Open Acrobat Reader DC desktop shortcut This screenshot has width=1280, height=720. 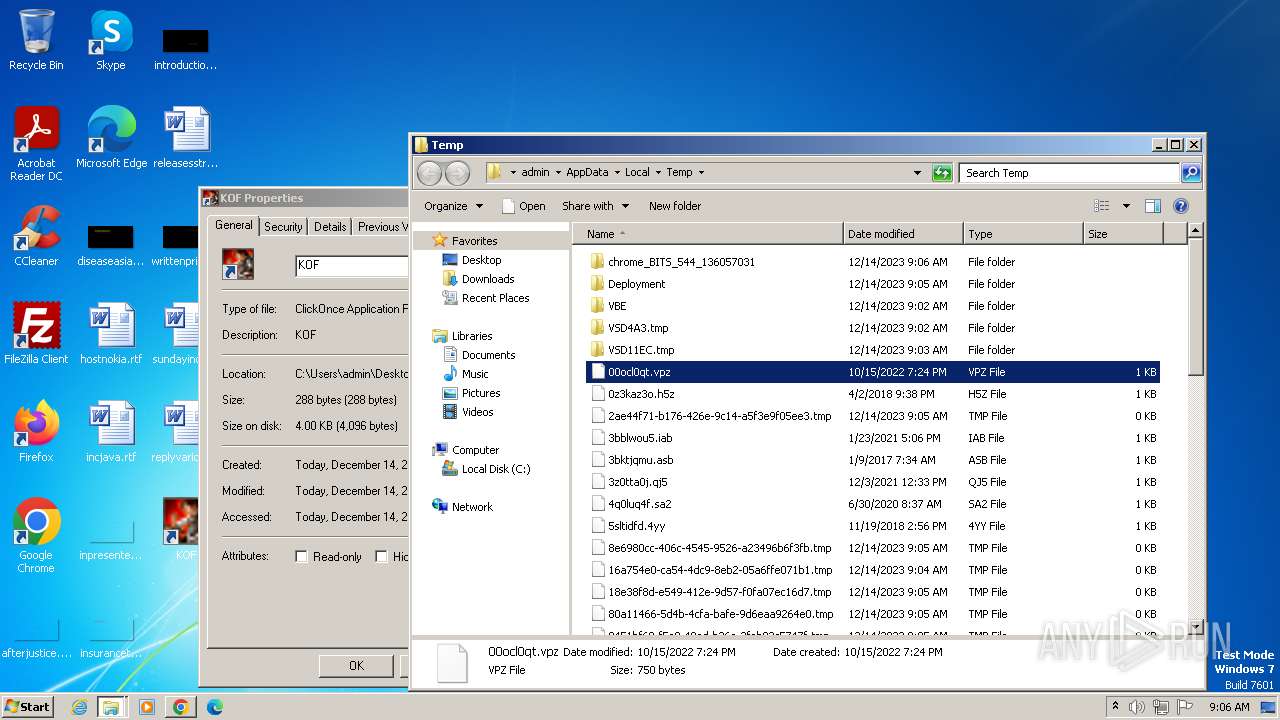coord(36,143)
